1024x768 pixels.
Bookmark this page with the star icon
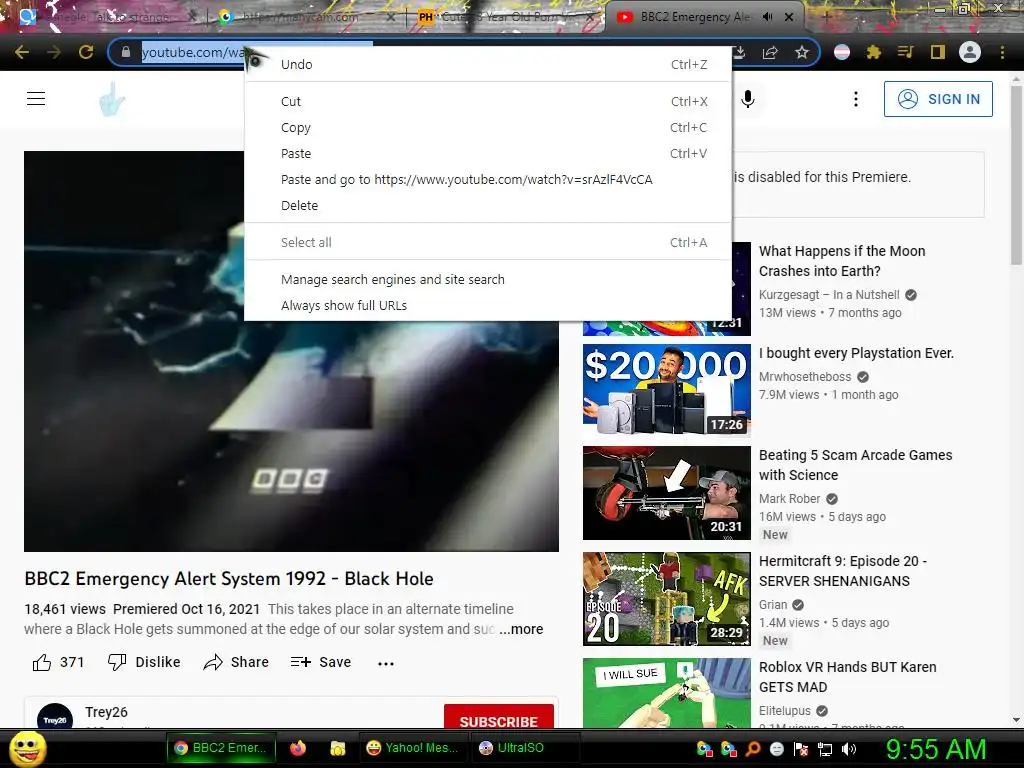tap(802, 52)
